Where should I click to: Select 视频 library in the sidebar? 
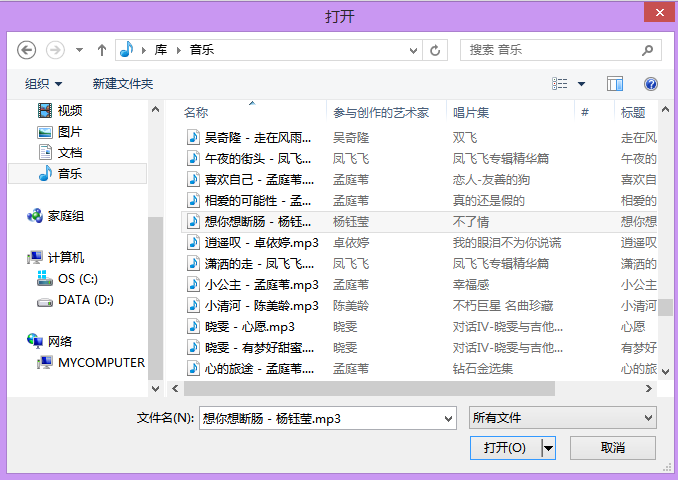click(61, 111)
